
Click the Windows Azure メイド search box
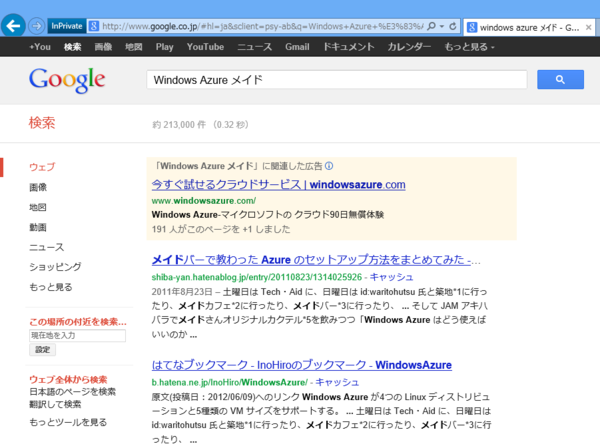336,80
